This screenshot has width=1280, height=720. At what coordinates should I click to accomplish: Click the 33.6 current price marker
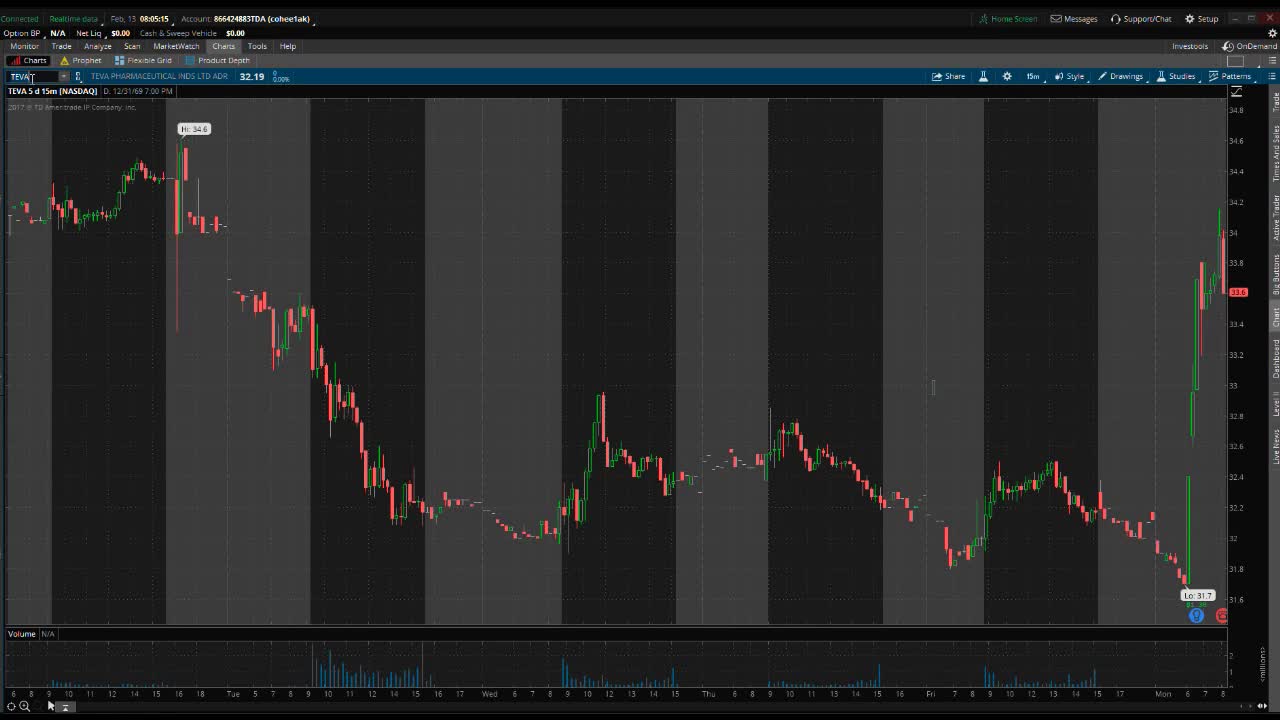[x=1238, y=292]
